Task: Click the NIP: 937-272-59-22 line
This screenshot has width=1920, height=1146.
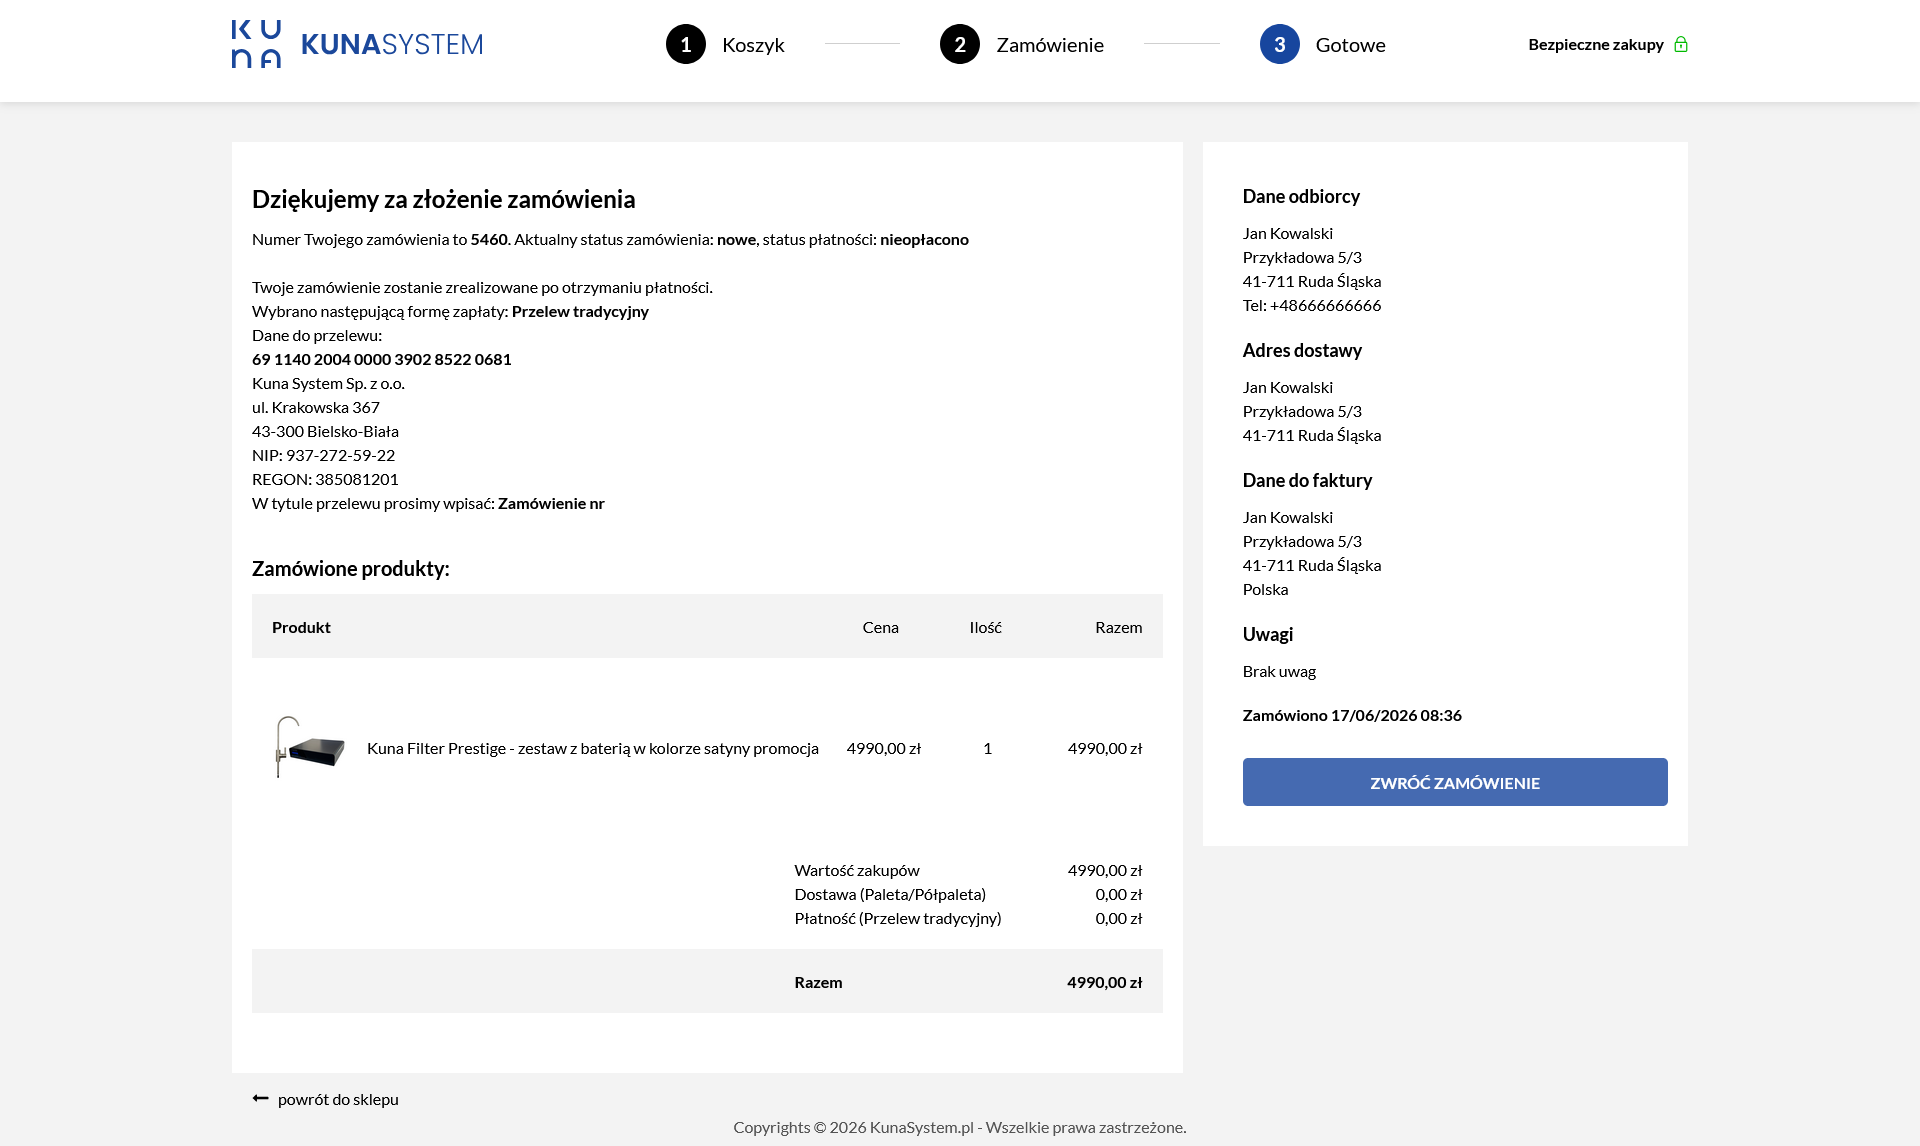Action: (x=324, y=455)
